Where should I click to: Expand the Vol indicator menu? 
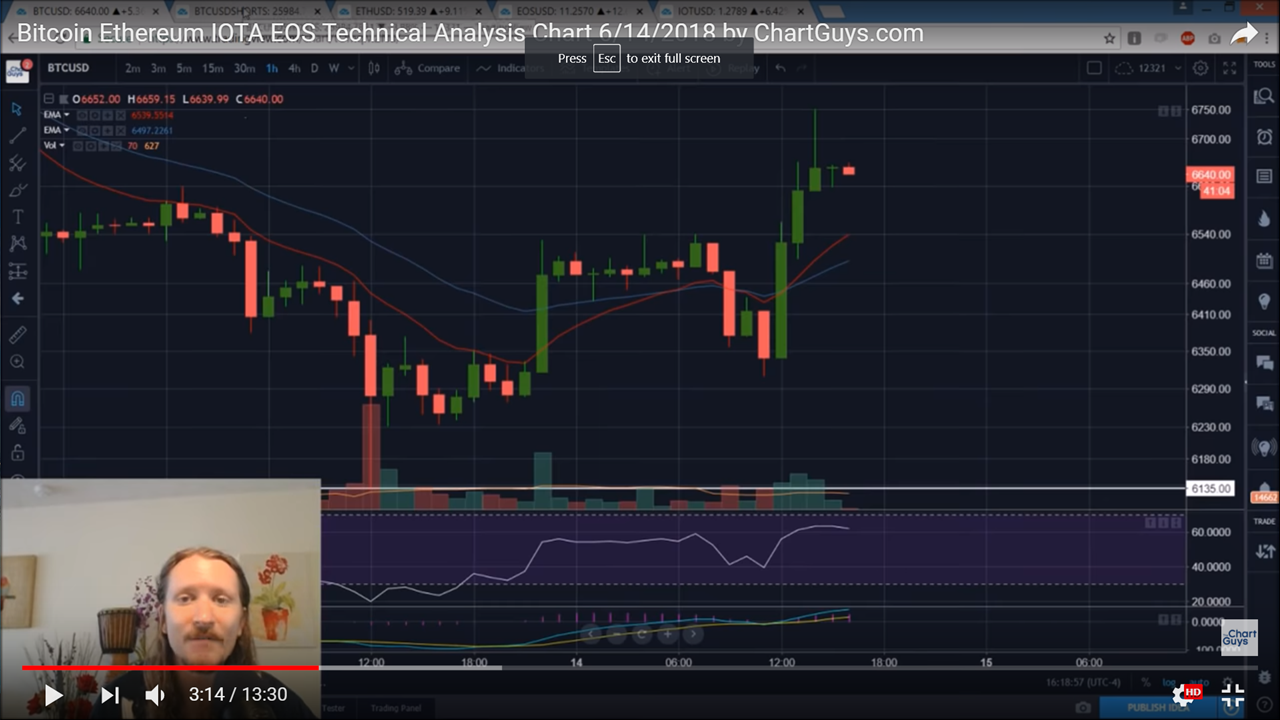point(62,145)
